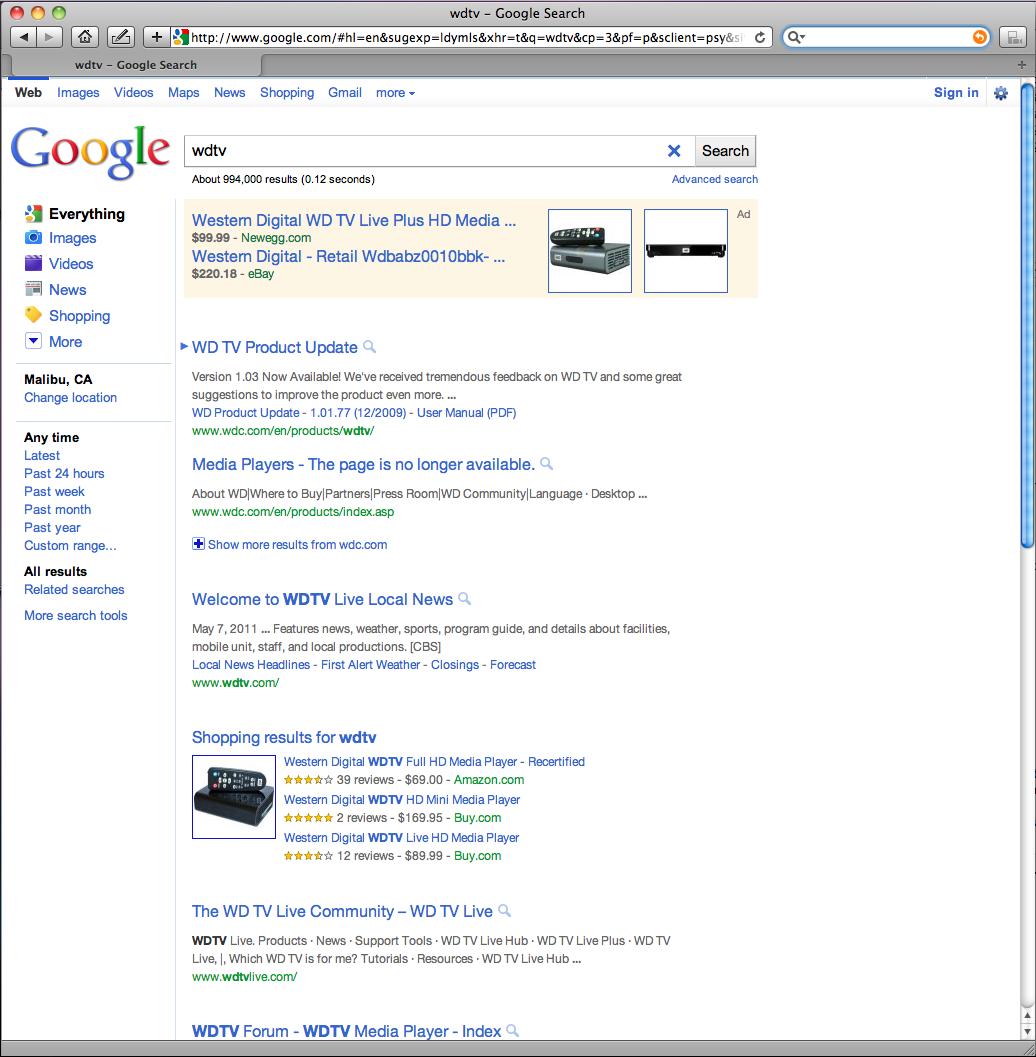The height and width of the screenshot is (1057, 1036).
Task: Click First Alert Weather sitelink
Action: pos(370,665)
